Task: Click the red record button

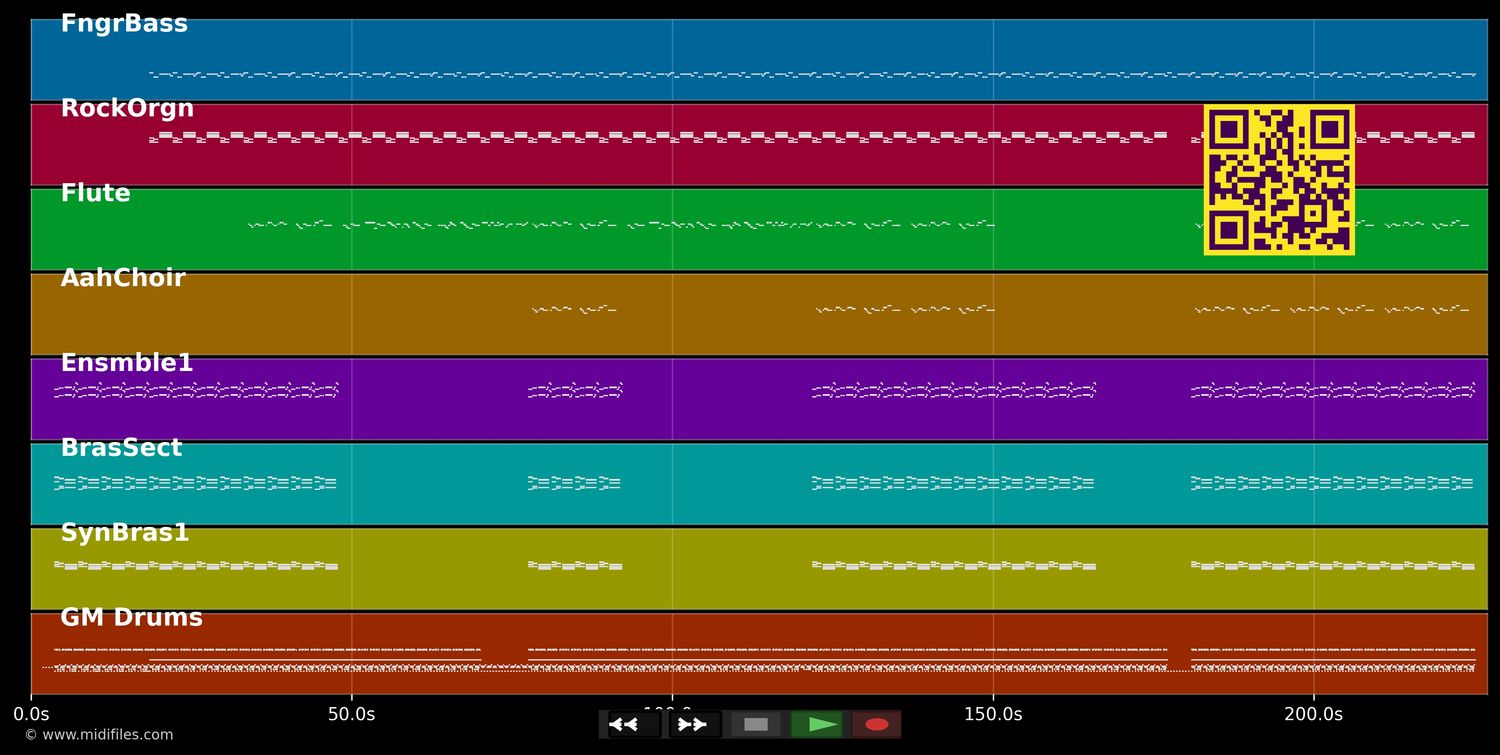Action: point(876,725)
